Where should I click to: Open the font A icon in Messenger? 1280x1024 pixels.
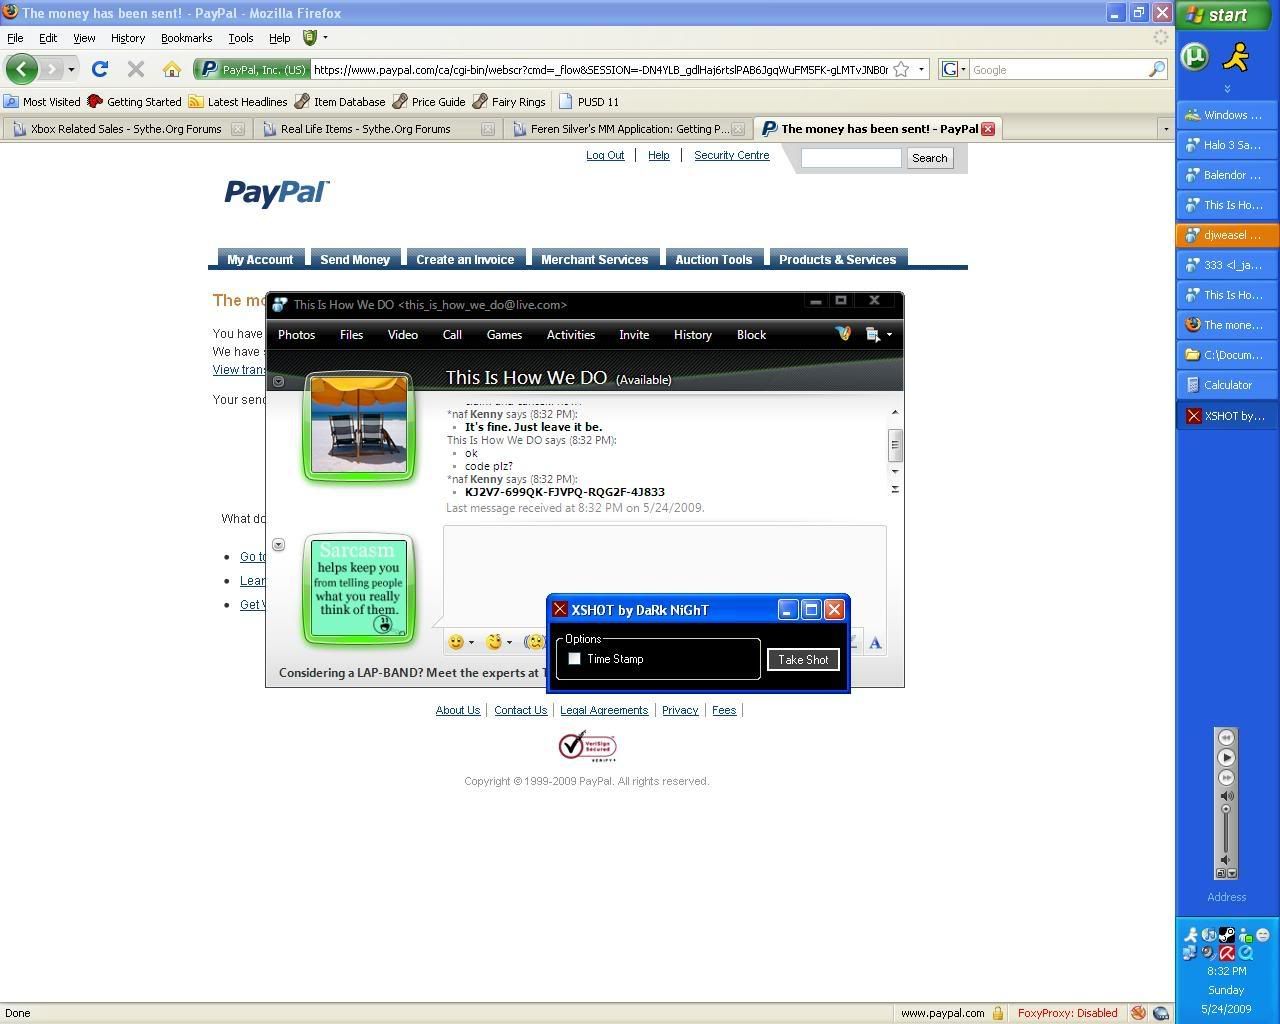(875, 642)
